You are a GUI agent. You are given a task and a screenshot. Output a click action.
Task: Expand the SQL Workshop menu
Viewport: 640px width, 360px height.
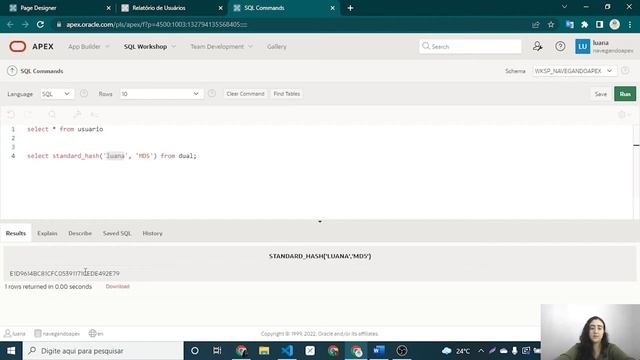point(150,47)
